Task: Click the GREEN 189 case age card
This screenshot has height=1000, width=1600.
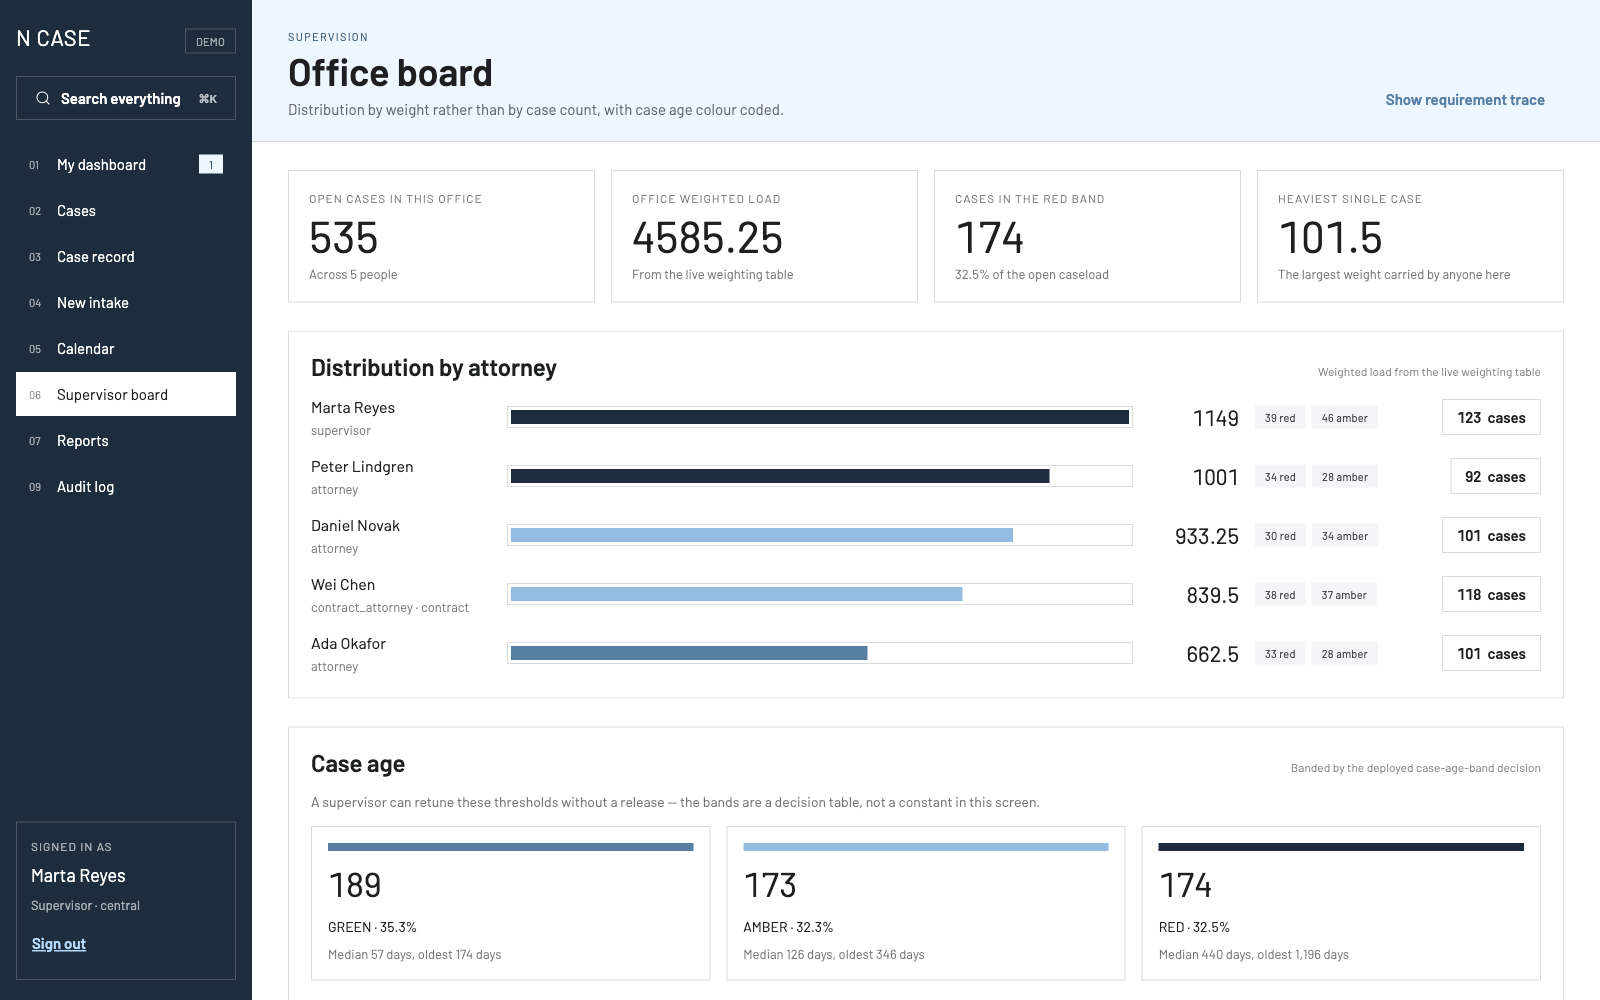Action: point(511,903)
